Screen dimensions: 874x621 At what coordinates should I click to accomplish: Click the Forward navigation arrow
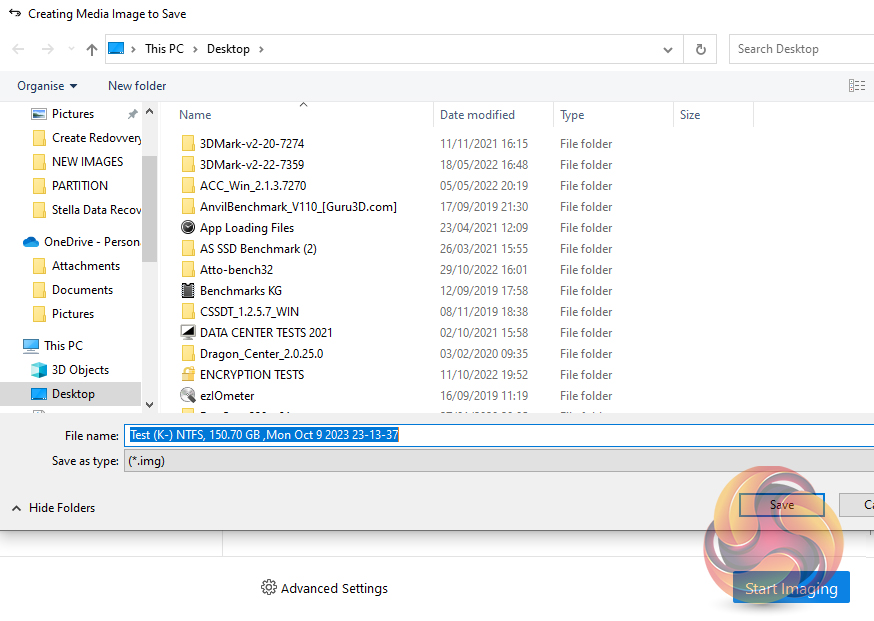coord(48,49)
